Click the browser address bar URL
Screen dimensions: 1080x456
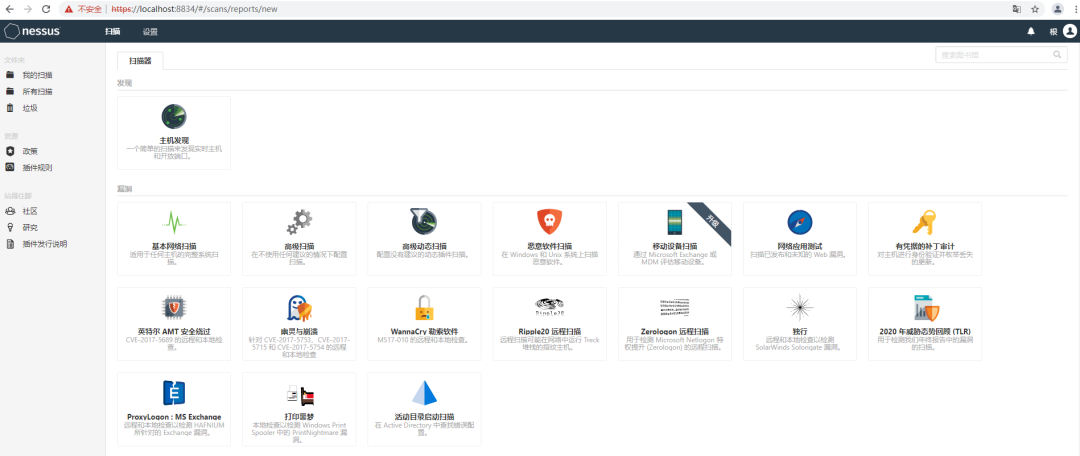click(x=194, y=9)
